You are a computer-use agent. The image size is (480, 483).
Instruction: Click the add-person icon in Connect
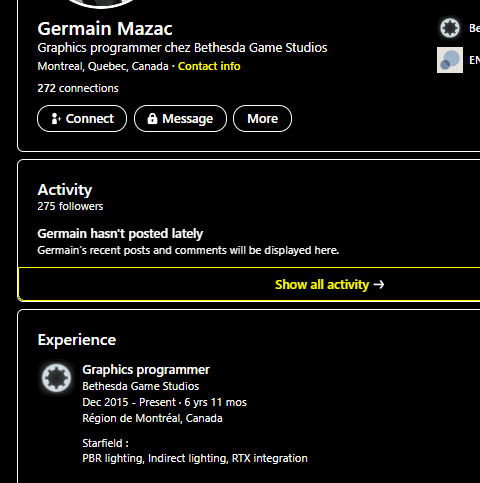[x=56, y=119]
